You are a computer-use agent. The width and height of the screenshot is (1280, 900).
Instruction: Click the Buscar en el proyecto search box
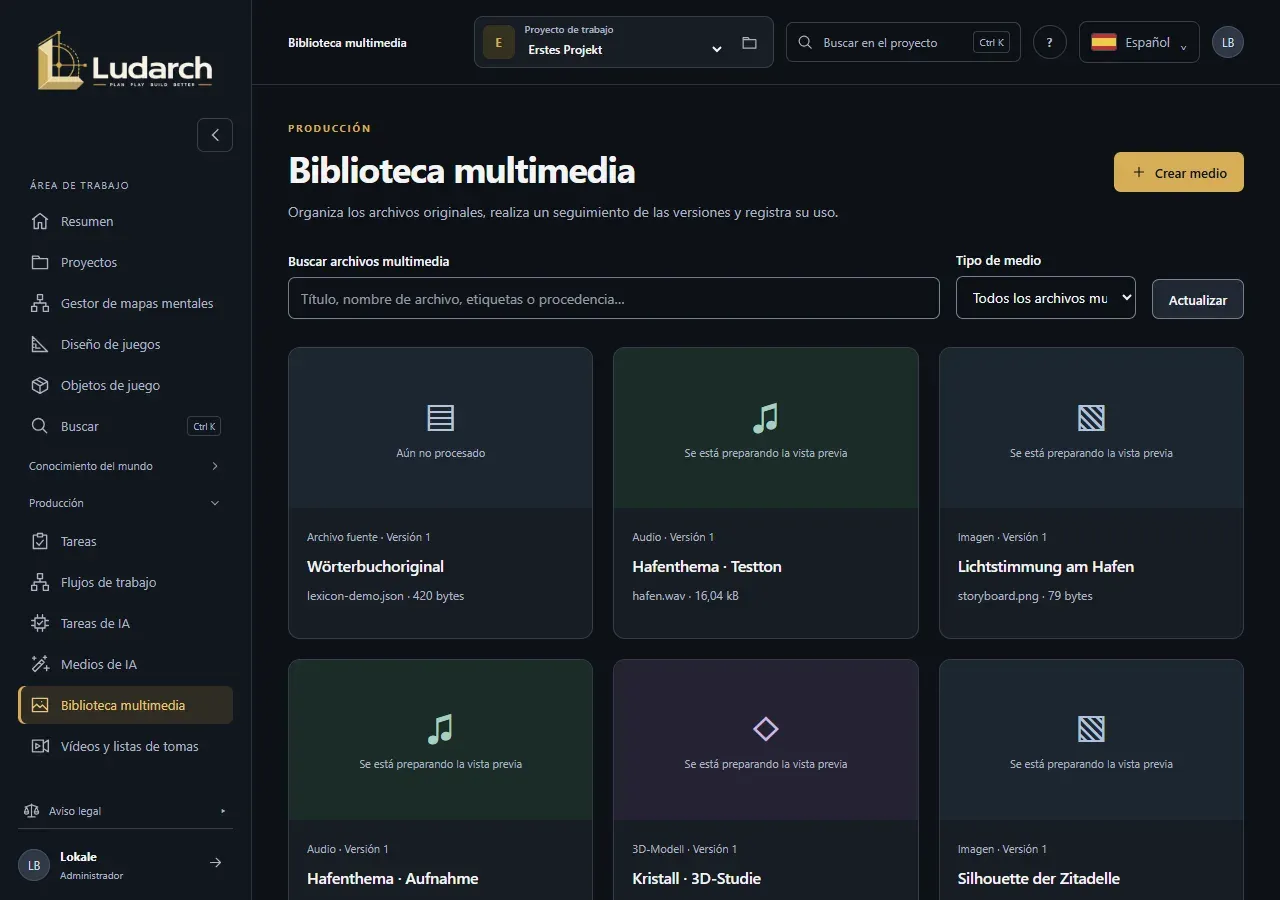tap(903, 42)
